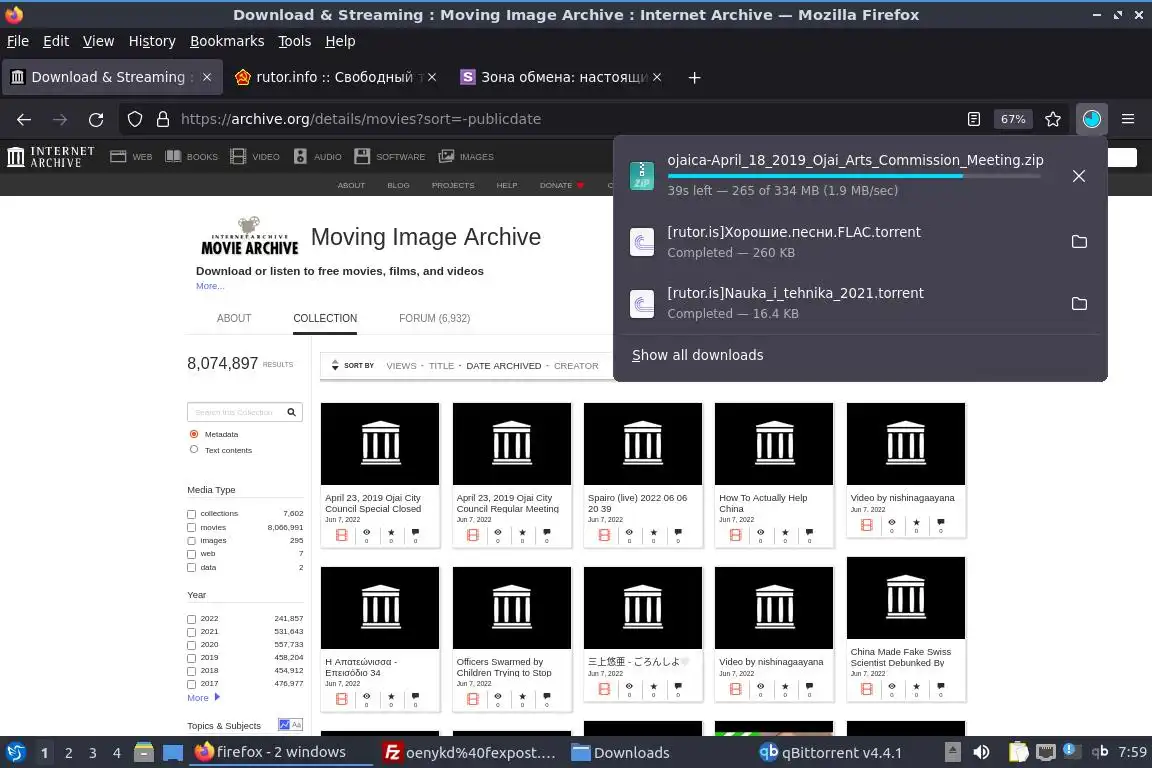Open the File menu
The height and width of the screenshot is (768, 1152).
[18, 41]
